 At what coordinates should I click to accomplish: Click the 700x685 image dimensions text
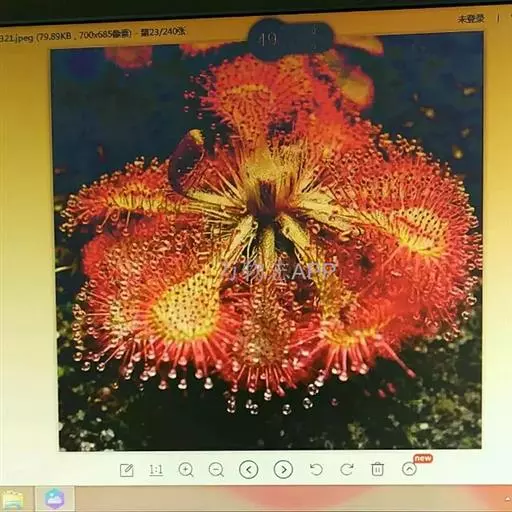[104, 35]
